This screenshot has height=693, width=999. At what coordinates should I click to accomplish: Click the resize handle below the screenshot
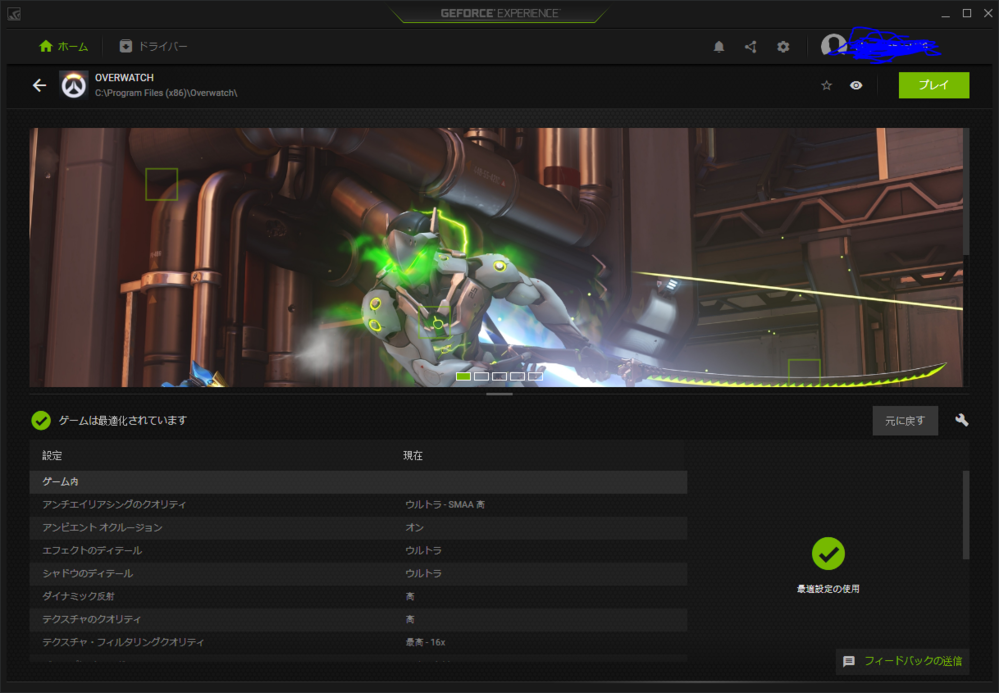(500, 394)
